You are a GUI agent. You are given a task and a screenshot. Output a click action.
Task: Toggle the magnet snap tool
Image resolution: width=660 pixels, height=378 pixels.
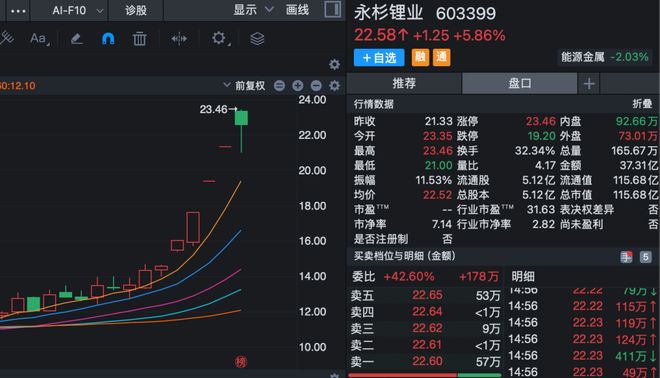[x=108, y=39]
